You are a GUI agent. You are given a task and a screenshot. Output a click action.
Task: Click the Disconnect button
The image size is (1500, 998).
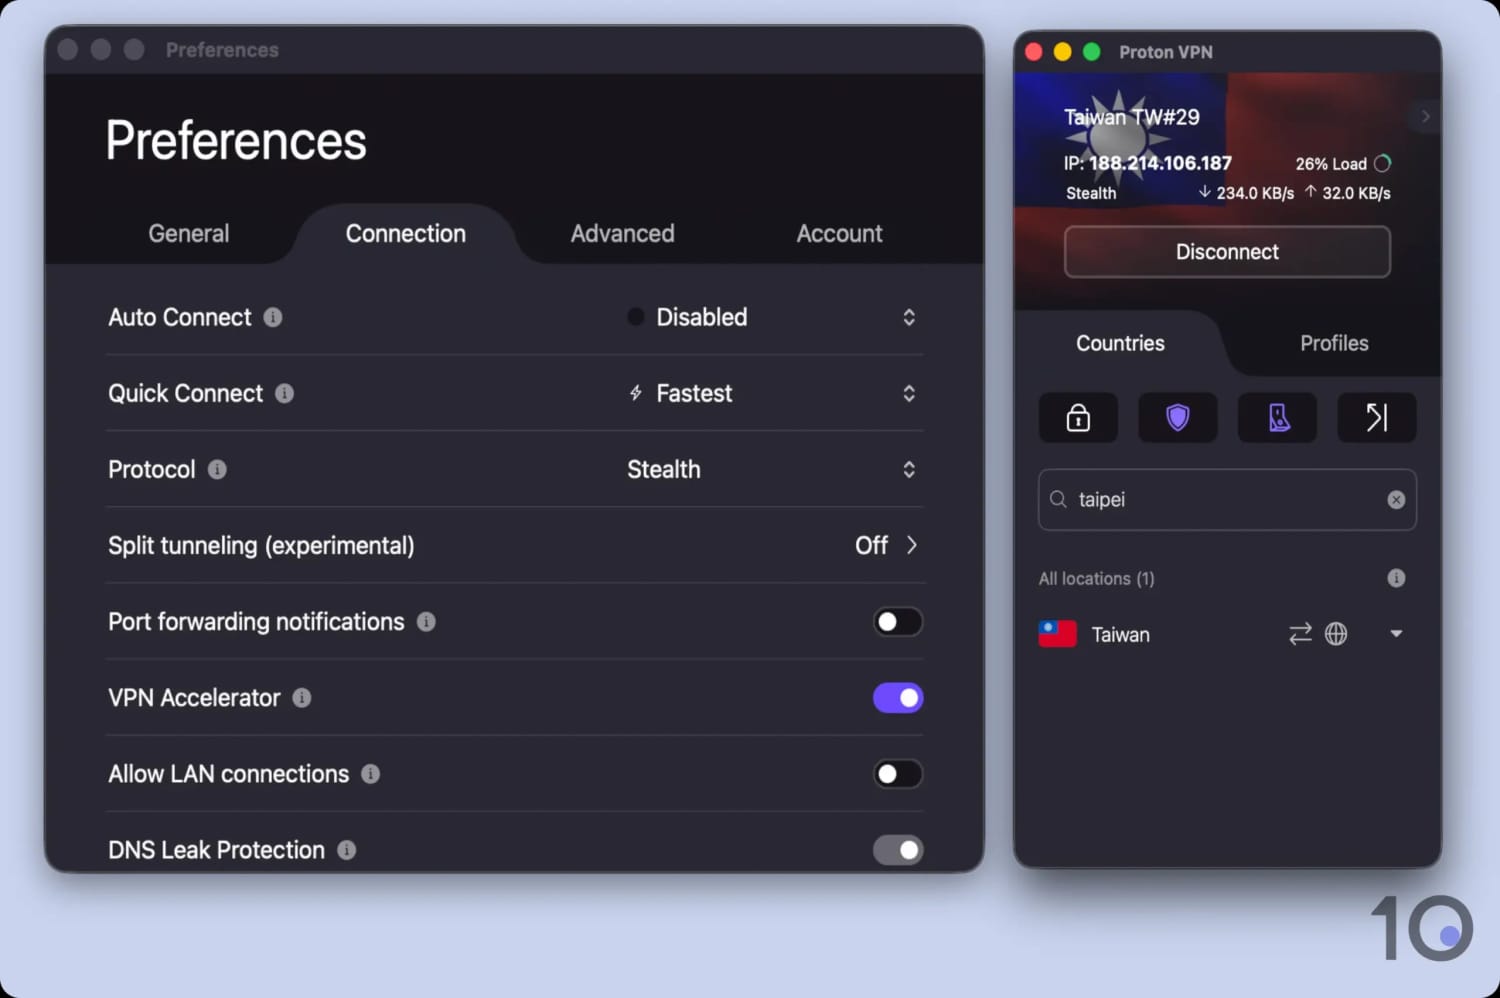pos(1227,252)
